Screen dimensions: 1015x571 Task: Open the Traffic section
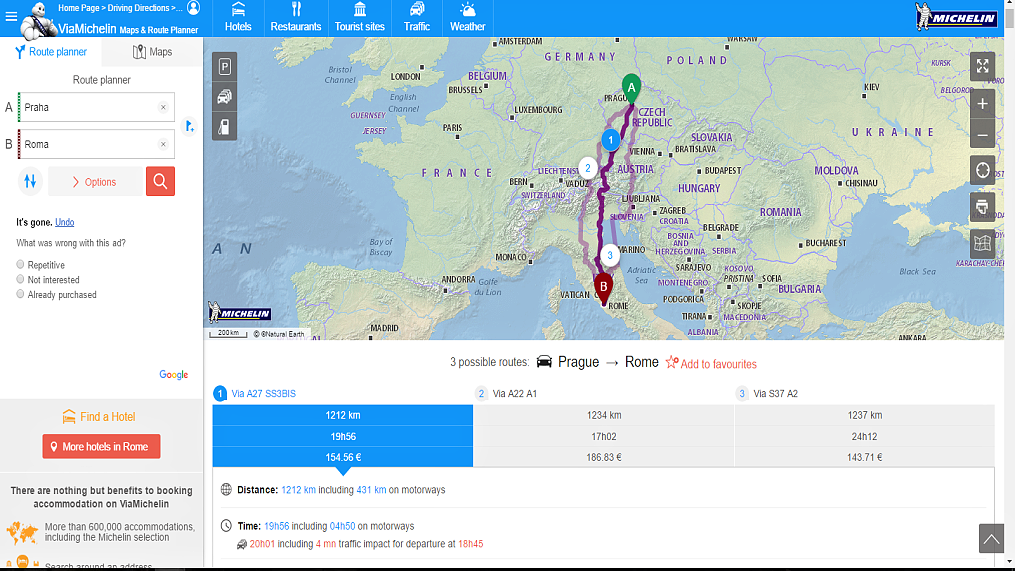(417, 17)
